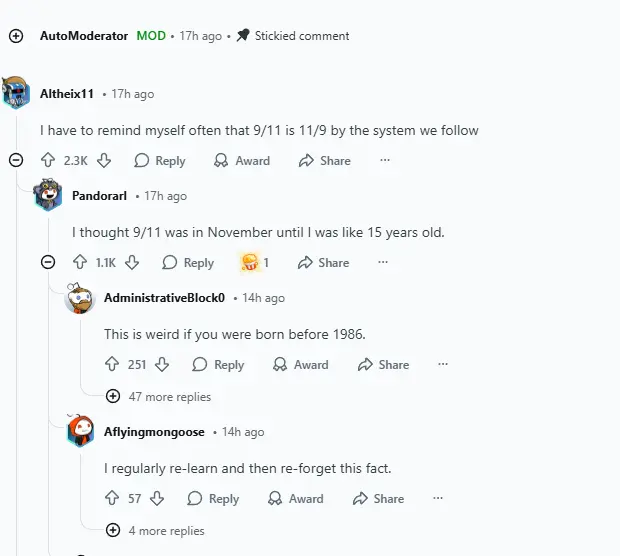Open Altheix11's user avatar

16,94
